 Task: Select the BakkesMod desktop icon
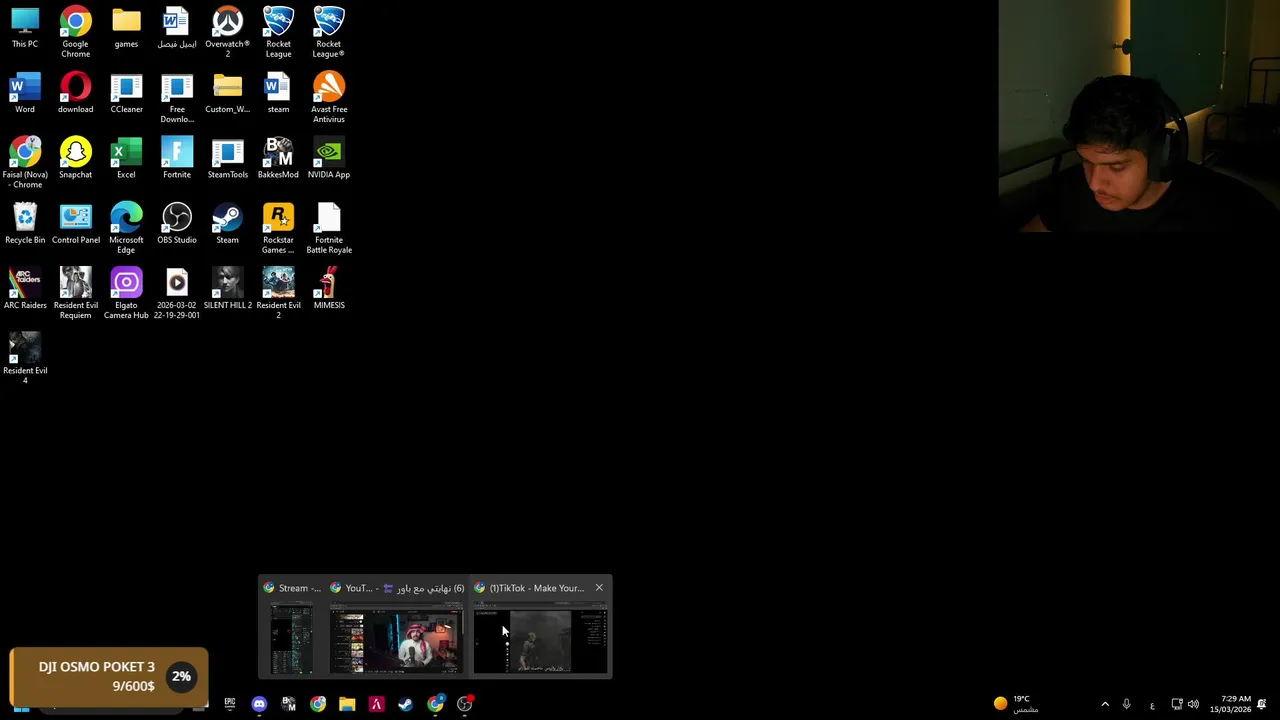[278, 159]
